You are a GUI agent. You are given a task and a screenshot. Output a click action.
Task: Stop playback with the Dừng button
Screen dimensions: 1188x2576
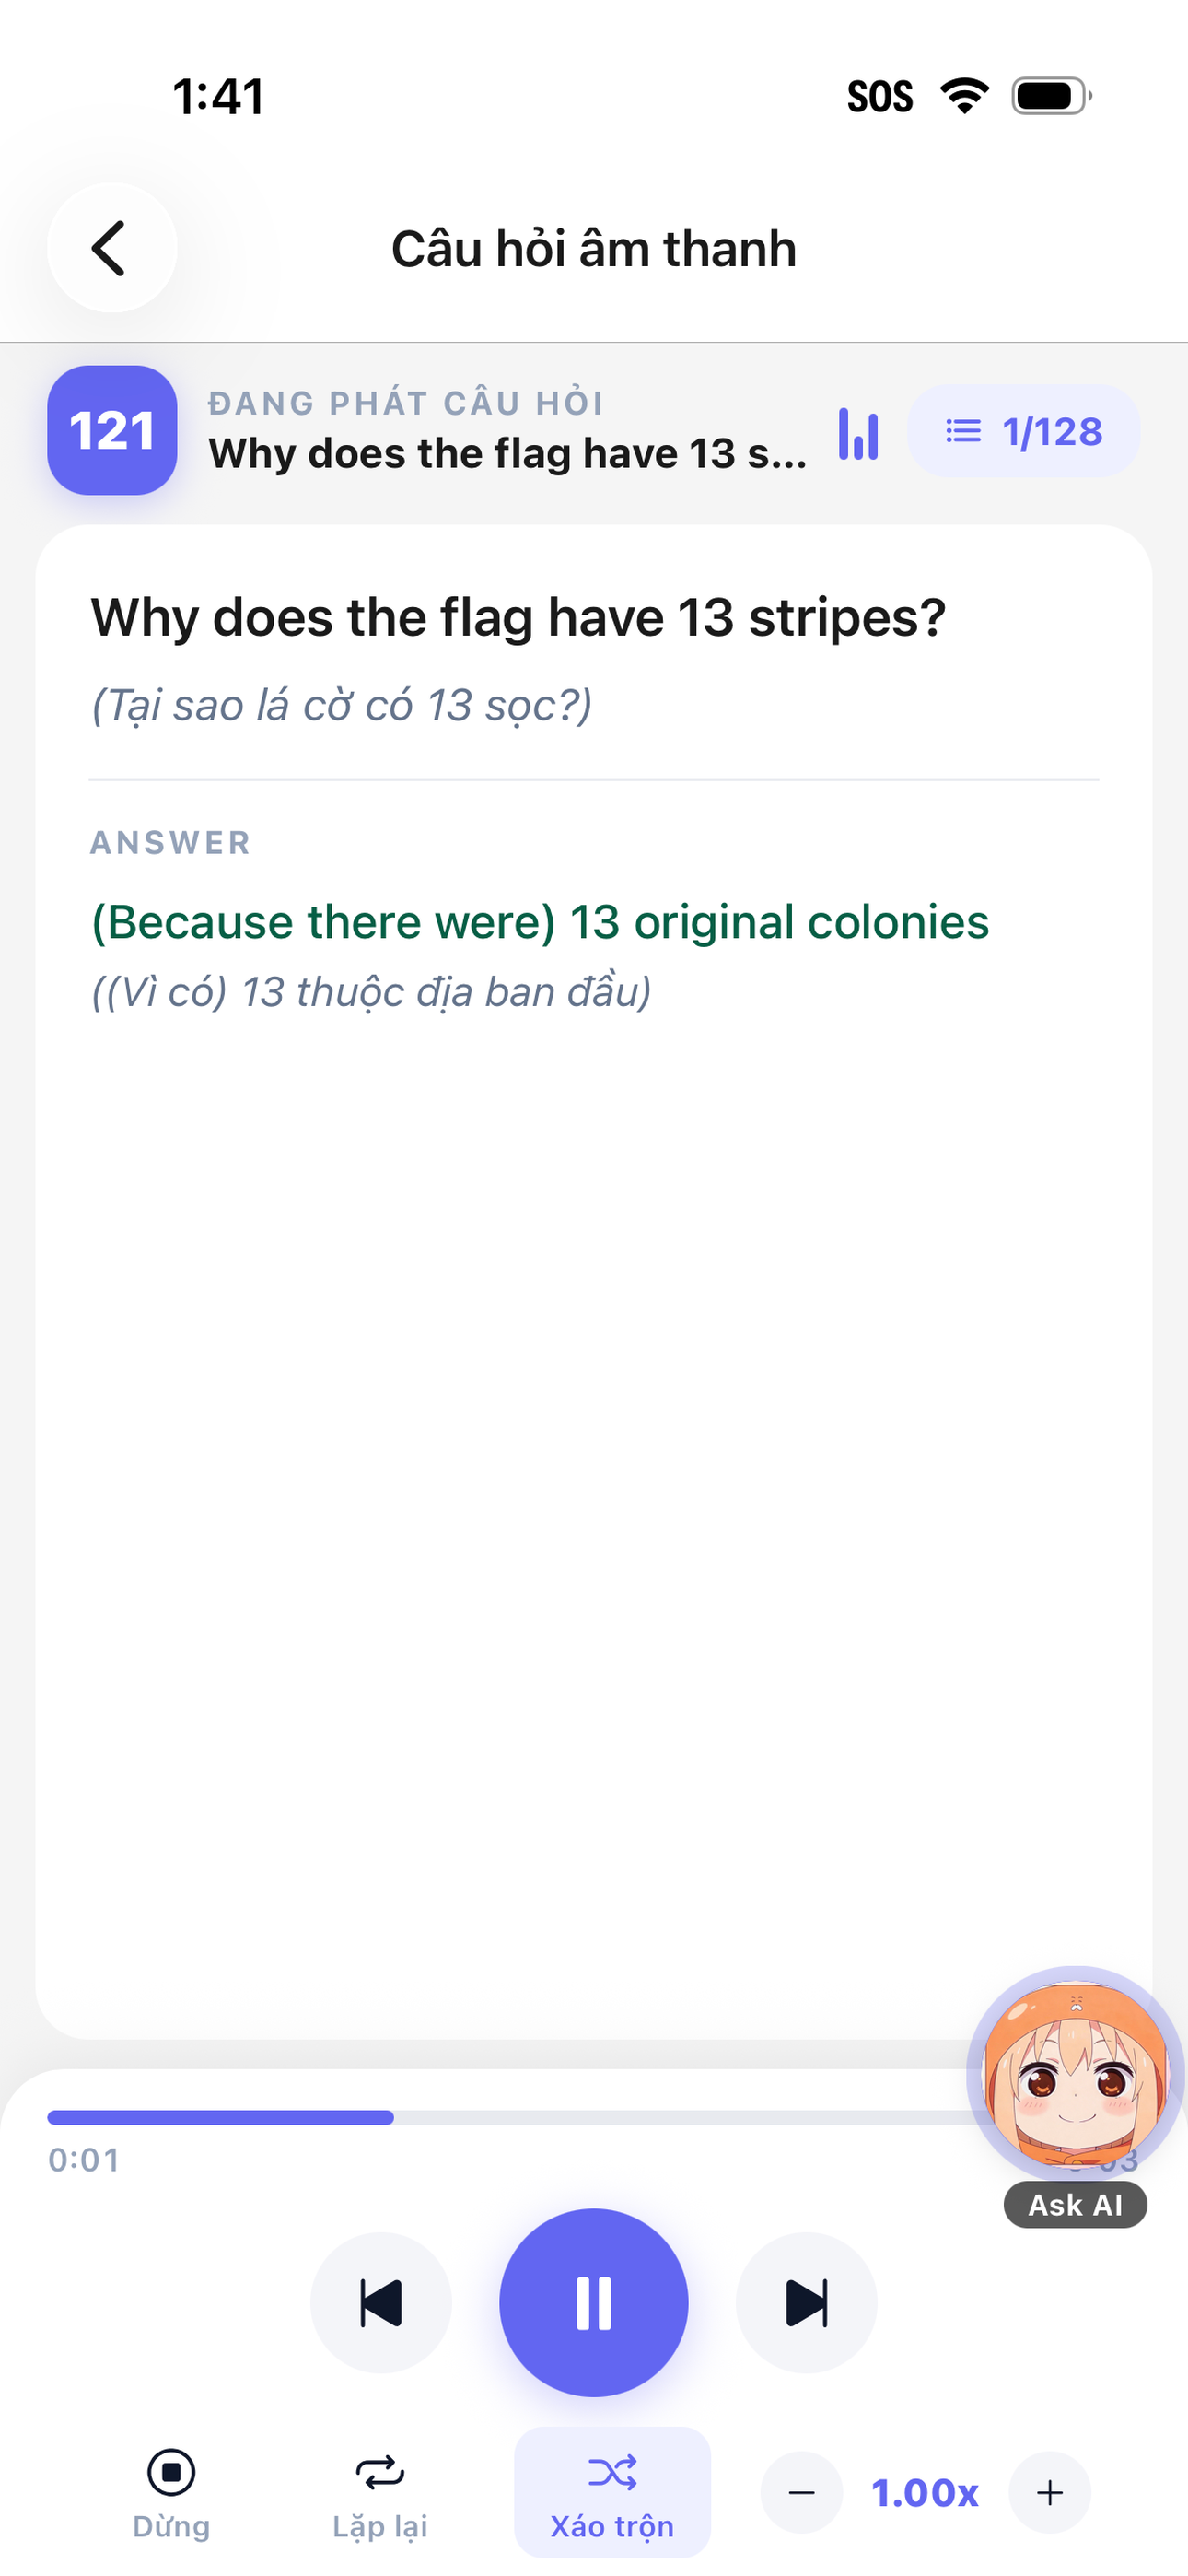pos(172,2493)
